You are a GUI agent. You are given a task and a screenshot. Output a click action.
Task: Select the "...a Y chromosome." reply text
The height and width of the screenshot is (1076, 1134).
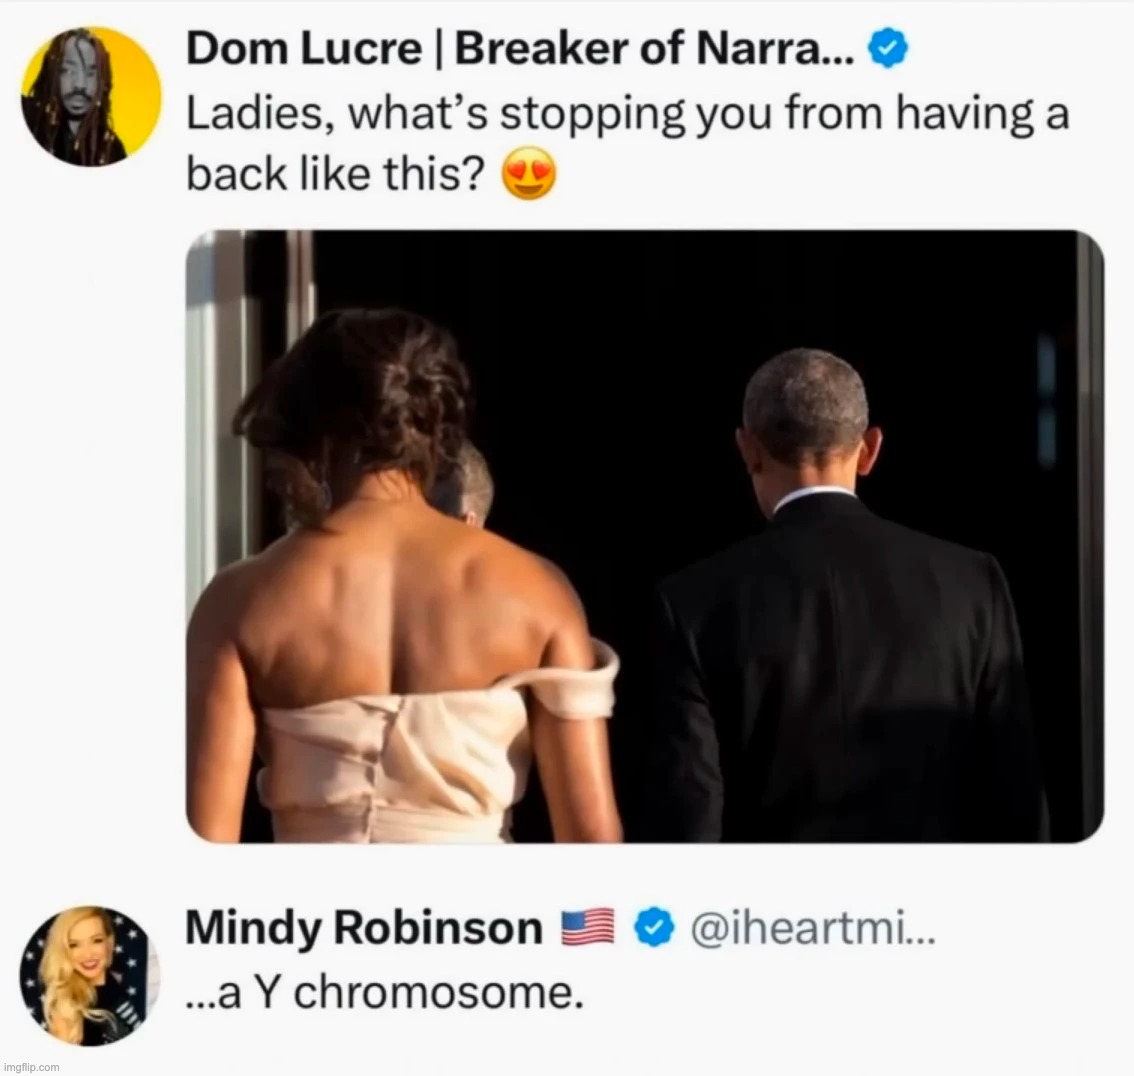click(385, 994)
